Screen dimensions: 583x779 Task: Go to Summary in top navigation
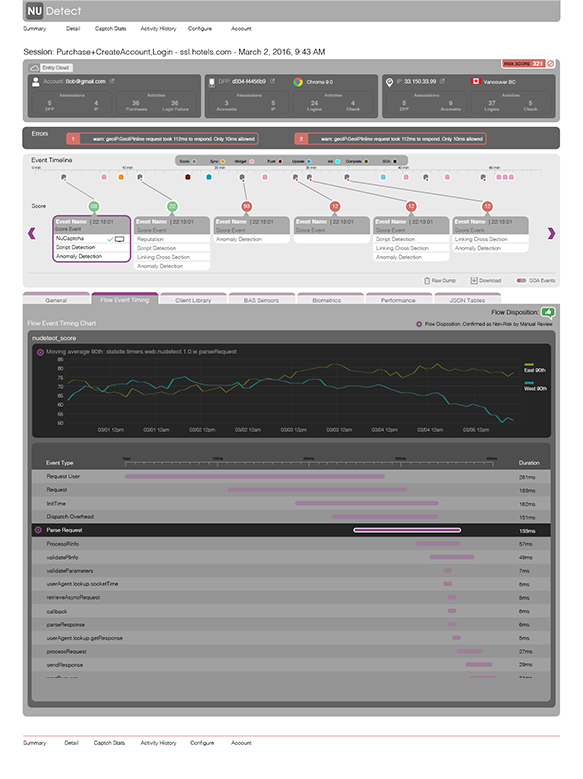pos(34,29)
